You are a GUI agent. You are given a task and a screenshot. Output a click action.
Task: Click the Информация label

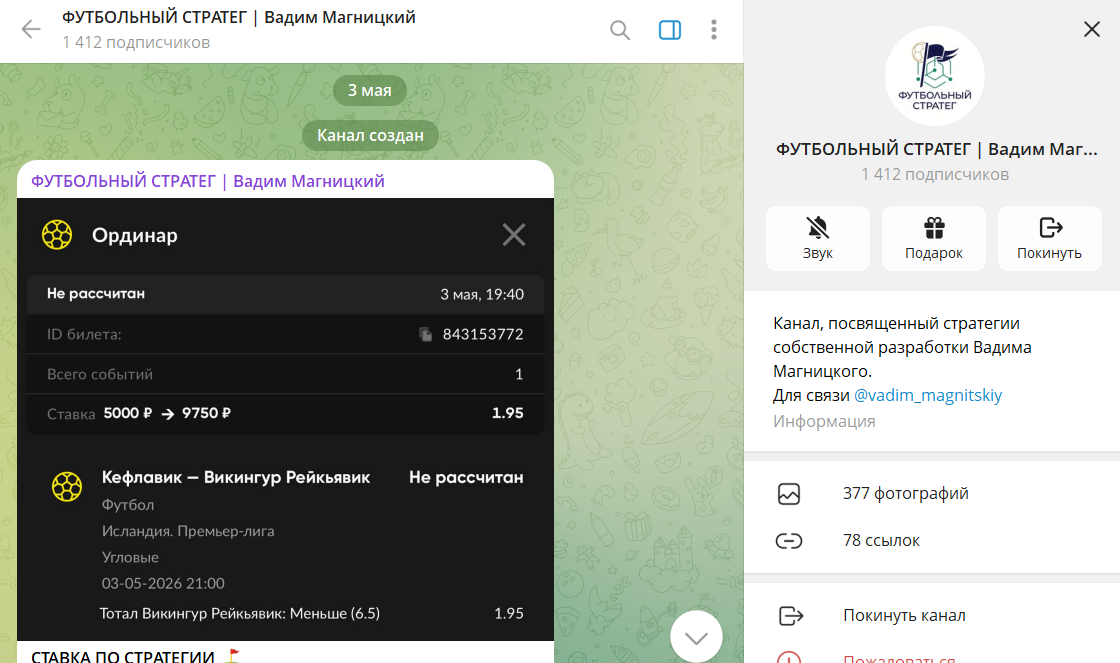[824, 422]
